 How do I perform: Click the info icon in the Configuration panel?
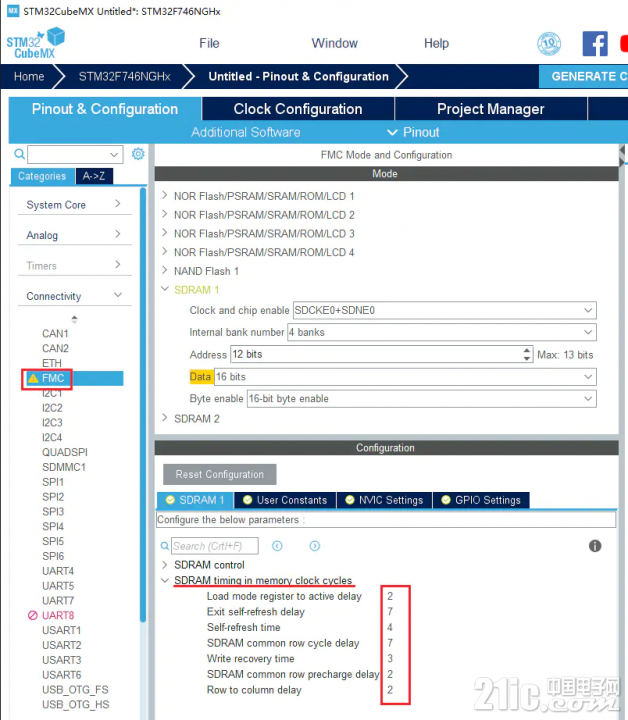pyautogui.click(x=594, y=546)
